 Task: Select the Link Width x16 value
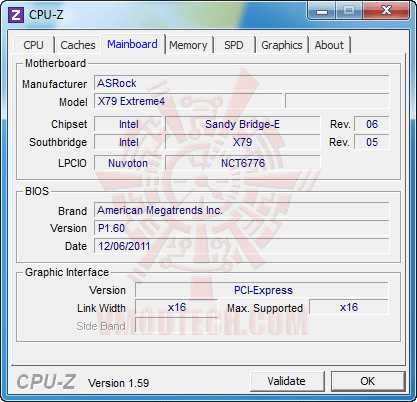[x=177, y=307]
